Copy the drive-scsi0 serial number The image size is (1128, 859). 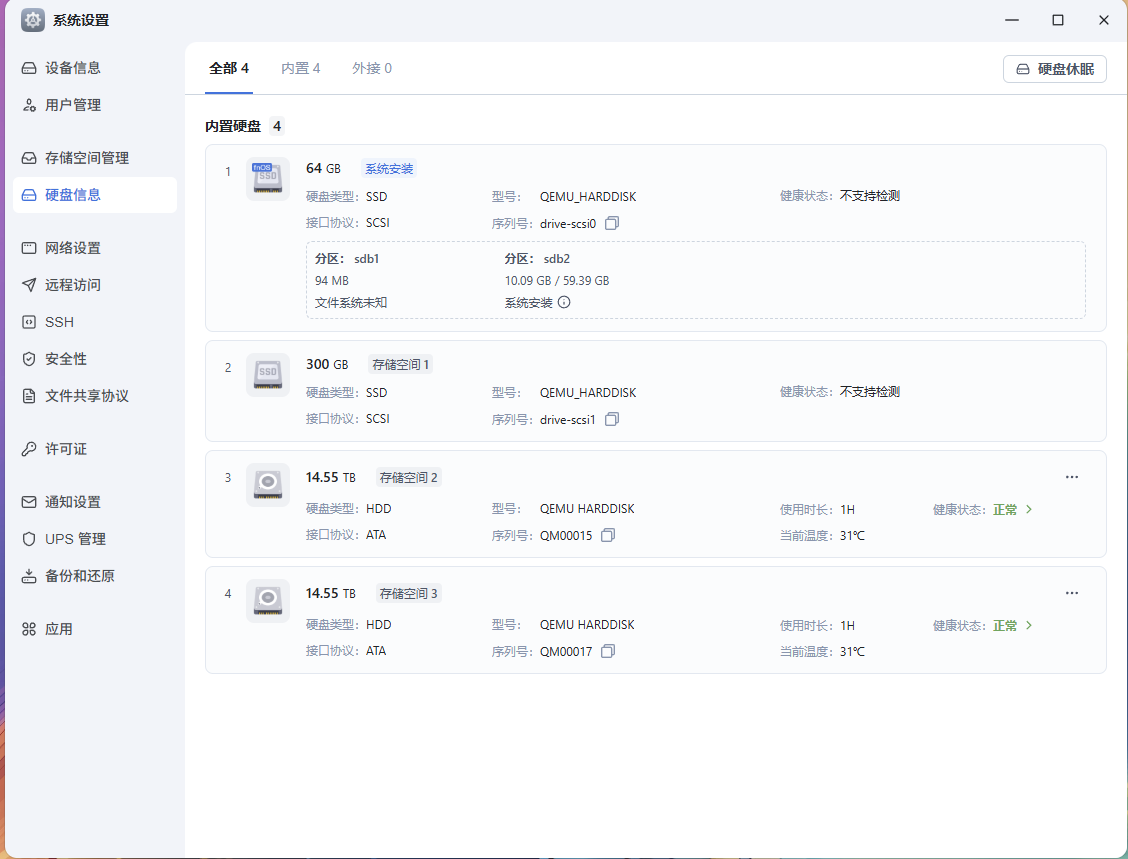coord(612,222)
